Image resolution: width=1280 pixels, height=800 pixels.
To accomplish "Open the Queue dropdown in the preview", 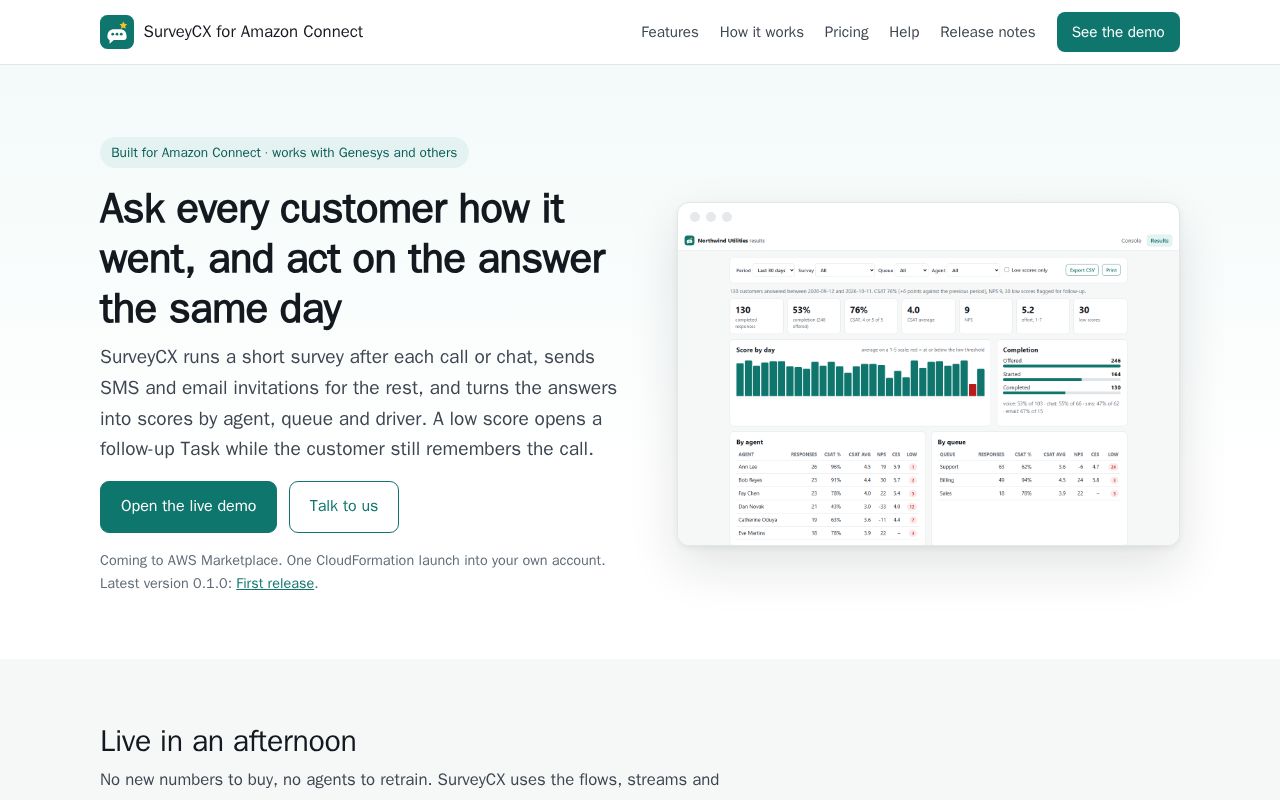I will coord(912,270).
